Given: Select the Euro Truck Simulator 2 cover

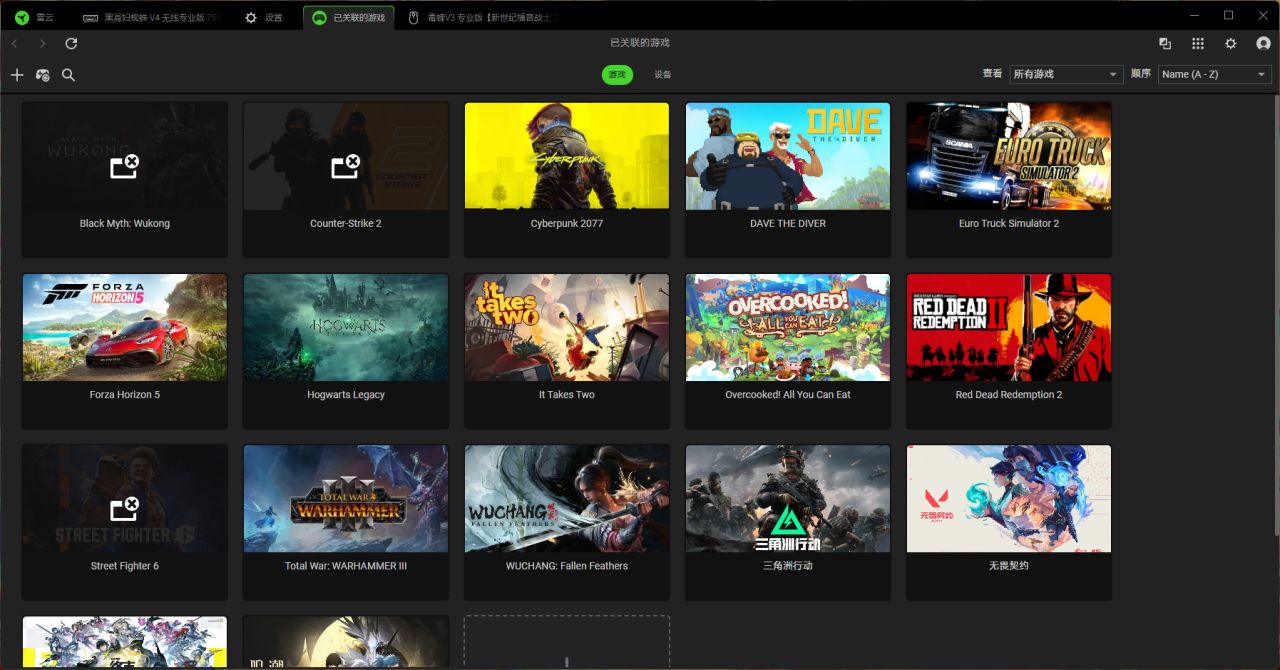Looking at the screenshot, I should click(1009, 155).
